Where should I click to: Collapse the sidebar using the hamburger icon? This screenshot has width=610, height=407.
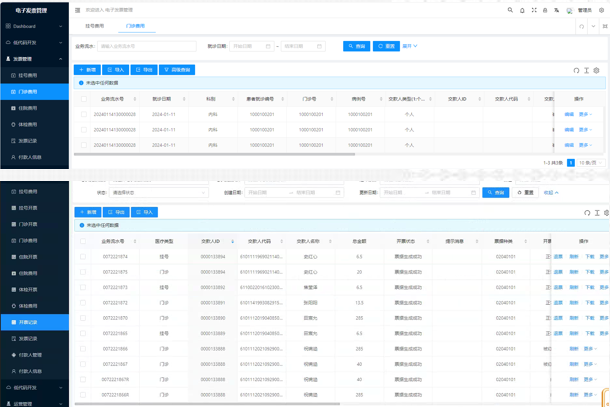point(79,10)
